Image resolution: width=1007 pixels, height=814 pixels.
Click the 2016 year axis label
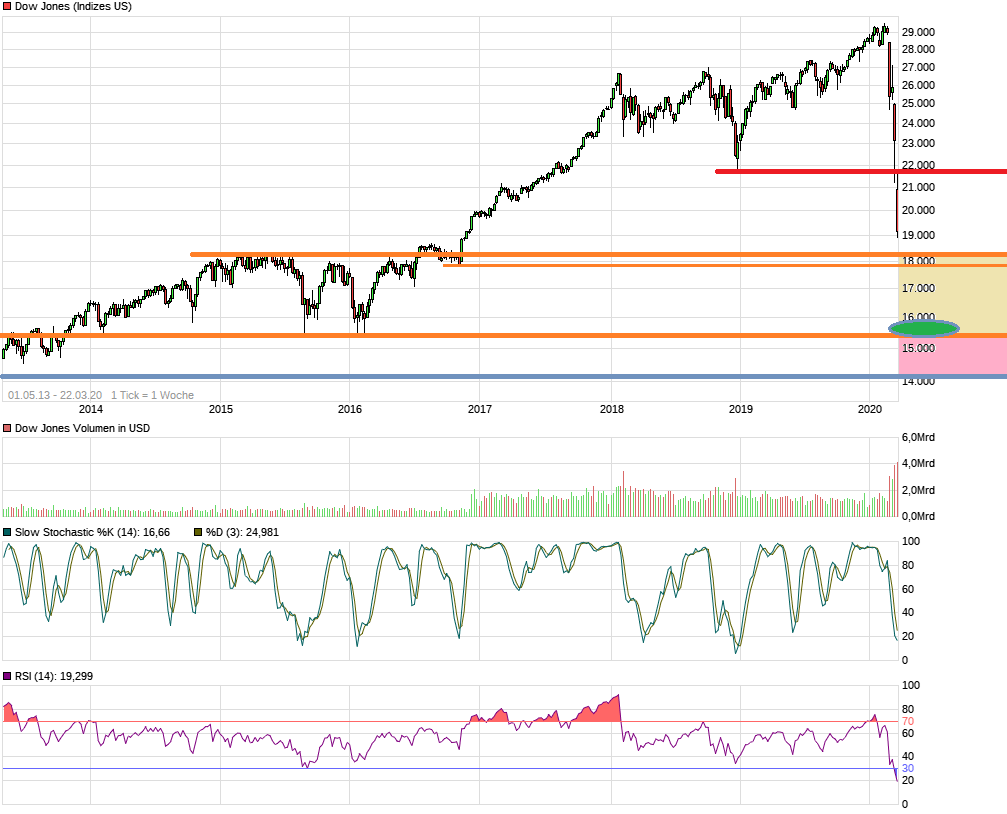(x=350, y=409)
